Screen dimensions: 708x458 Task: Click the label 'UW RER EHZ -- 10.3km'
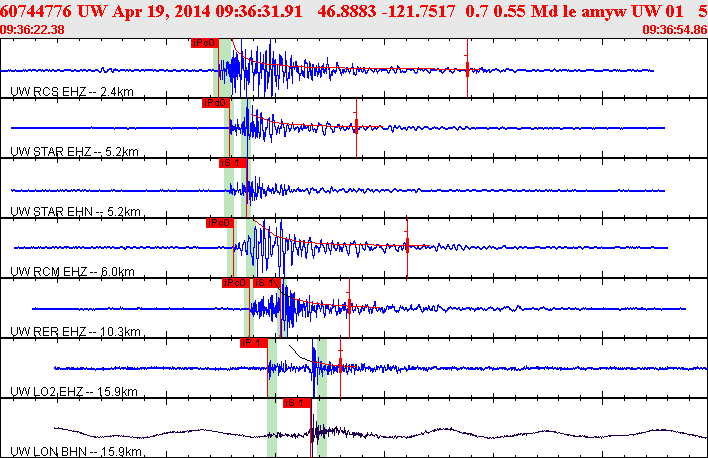coord(75,332)
